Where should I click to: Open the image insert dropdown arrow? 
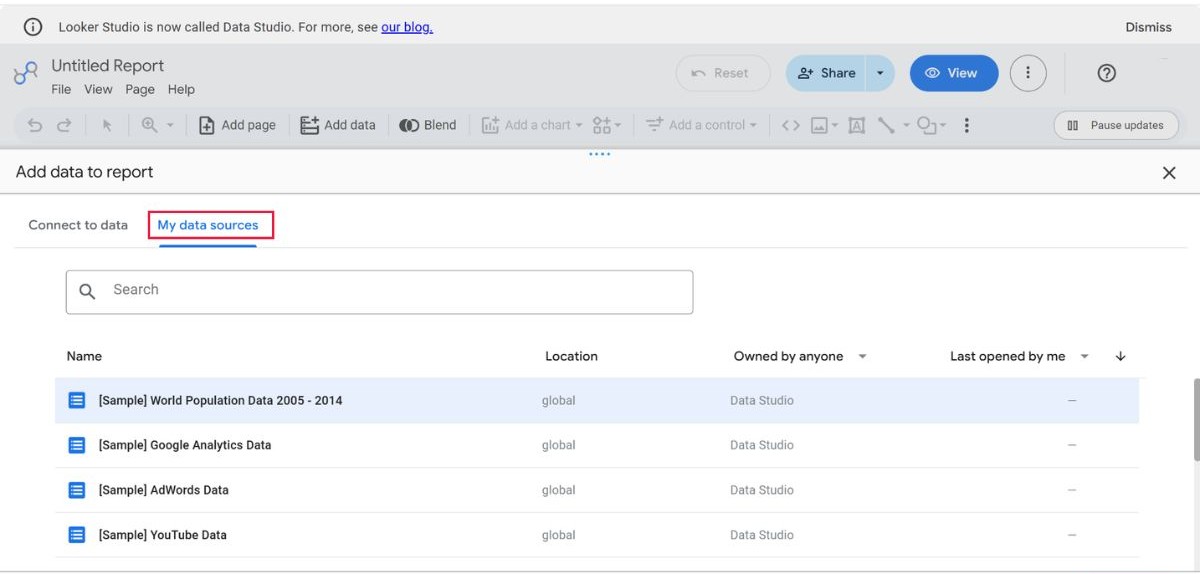[834, 125]
